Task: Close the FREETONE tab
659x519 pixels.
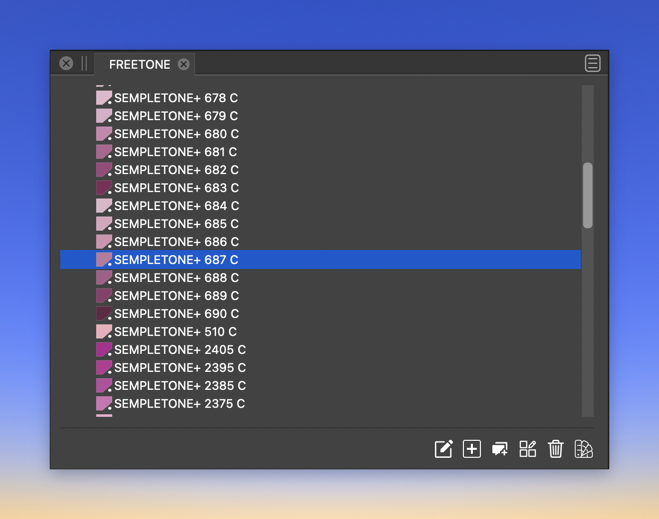Action: (x=183, y=64)
